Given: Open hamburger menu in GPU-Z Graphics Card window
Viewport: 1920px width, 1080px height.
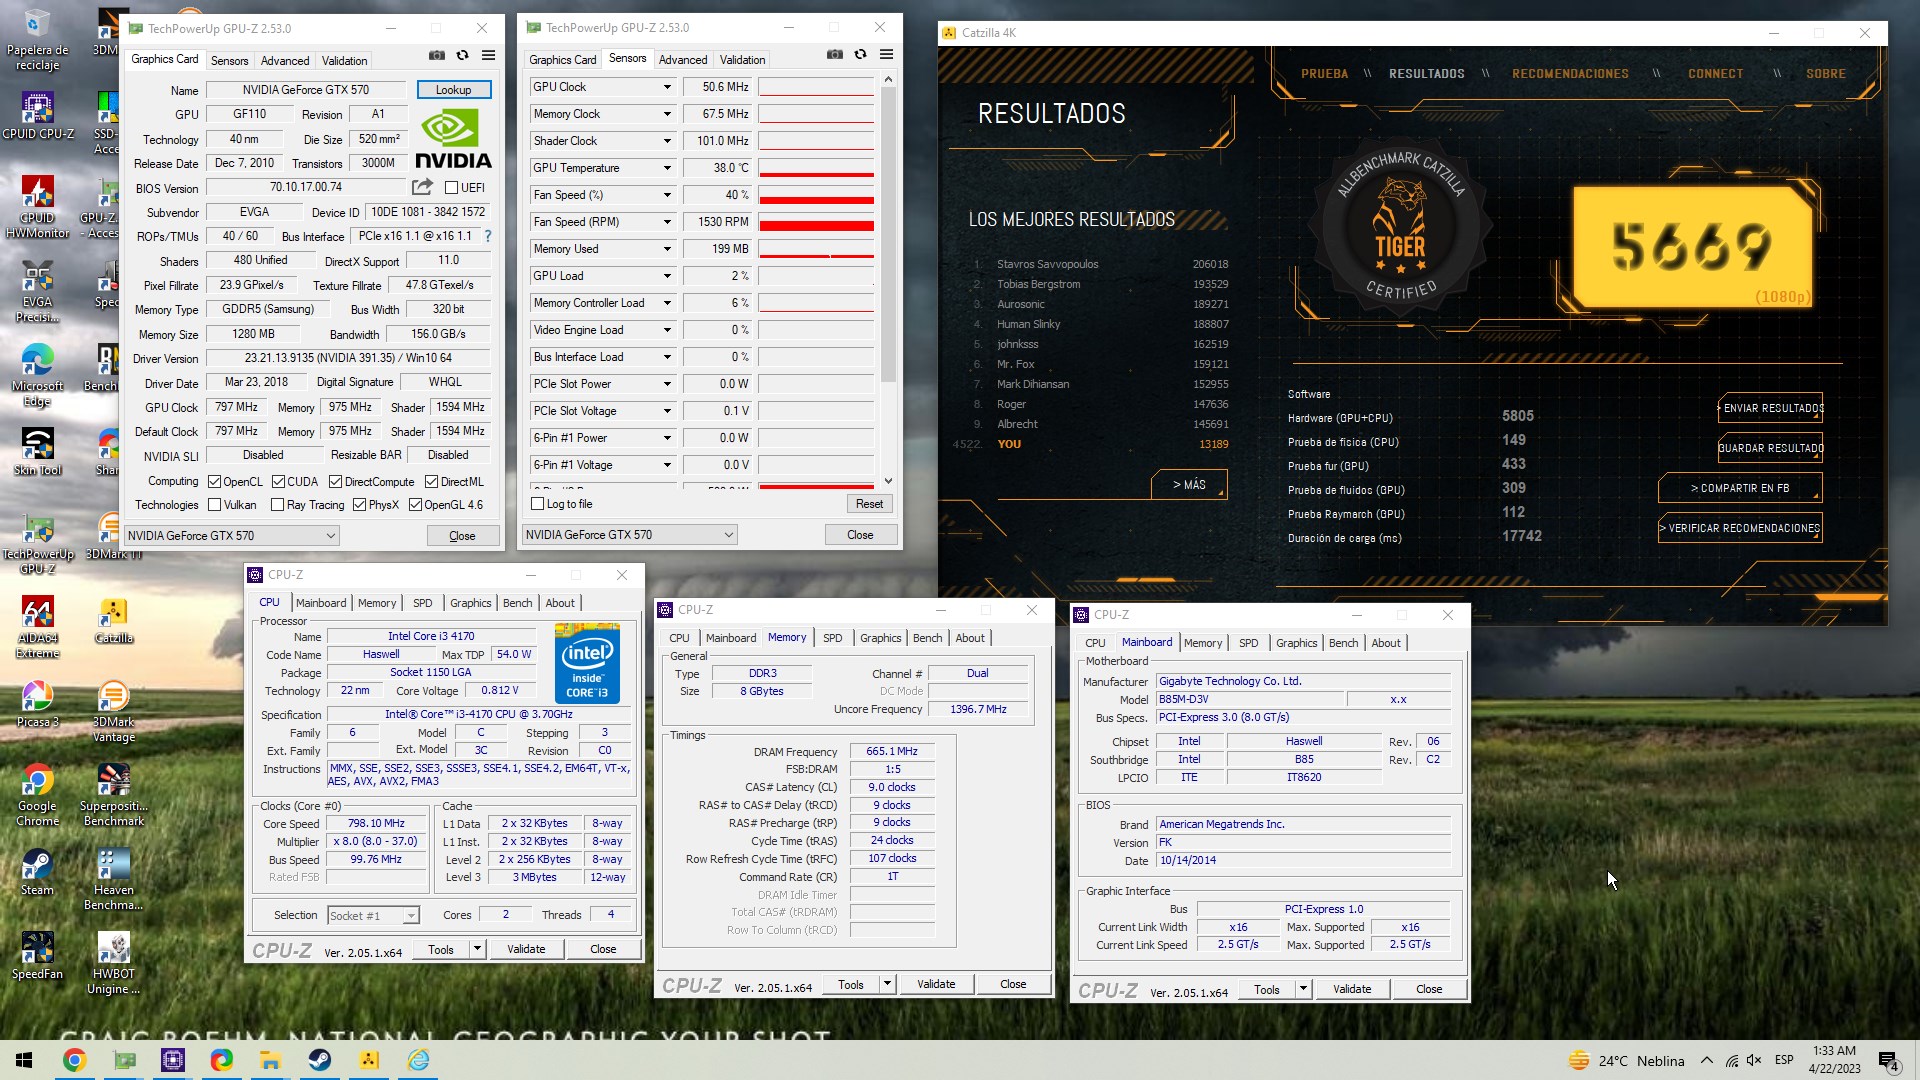Looking at the screenshot, I should click(x=488, y=56).
